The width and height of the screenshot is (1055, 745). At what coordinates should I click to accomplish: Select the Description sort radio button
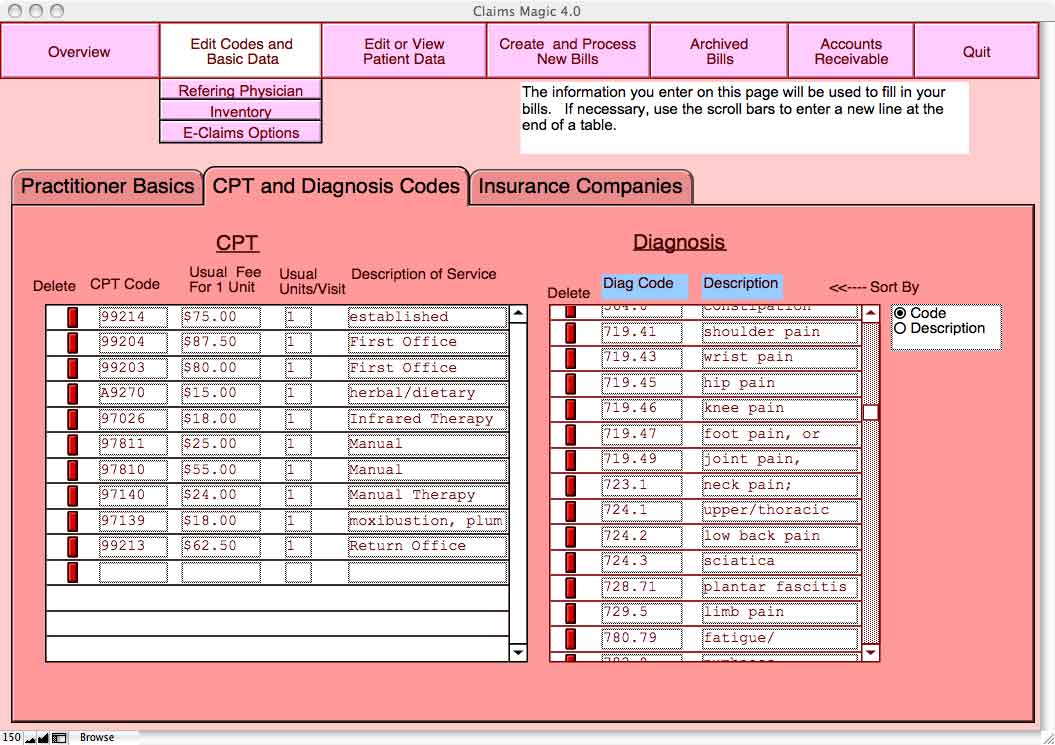click(900, 328)
